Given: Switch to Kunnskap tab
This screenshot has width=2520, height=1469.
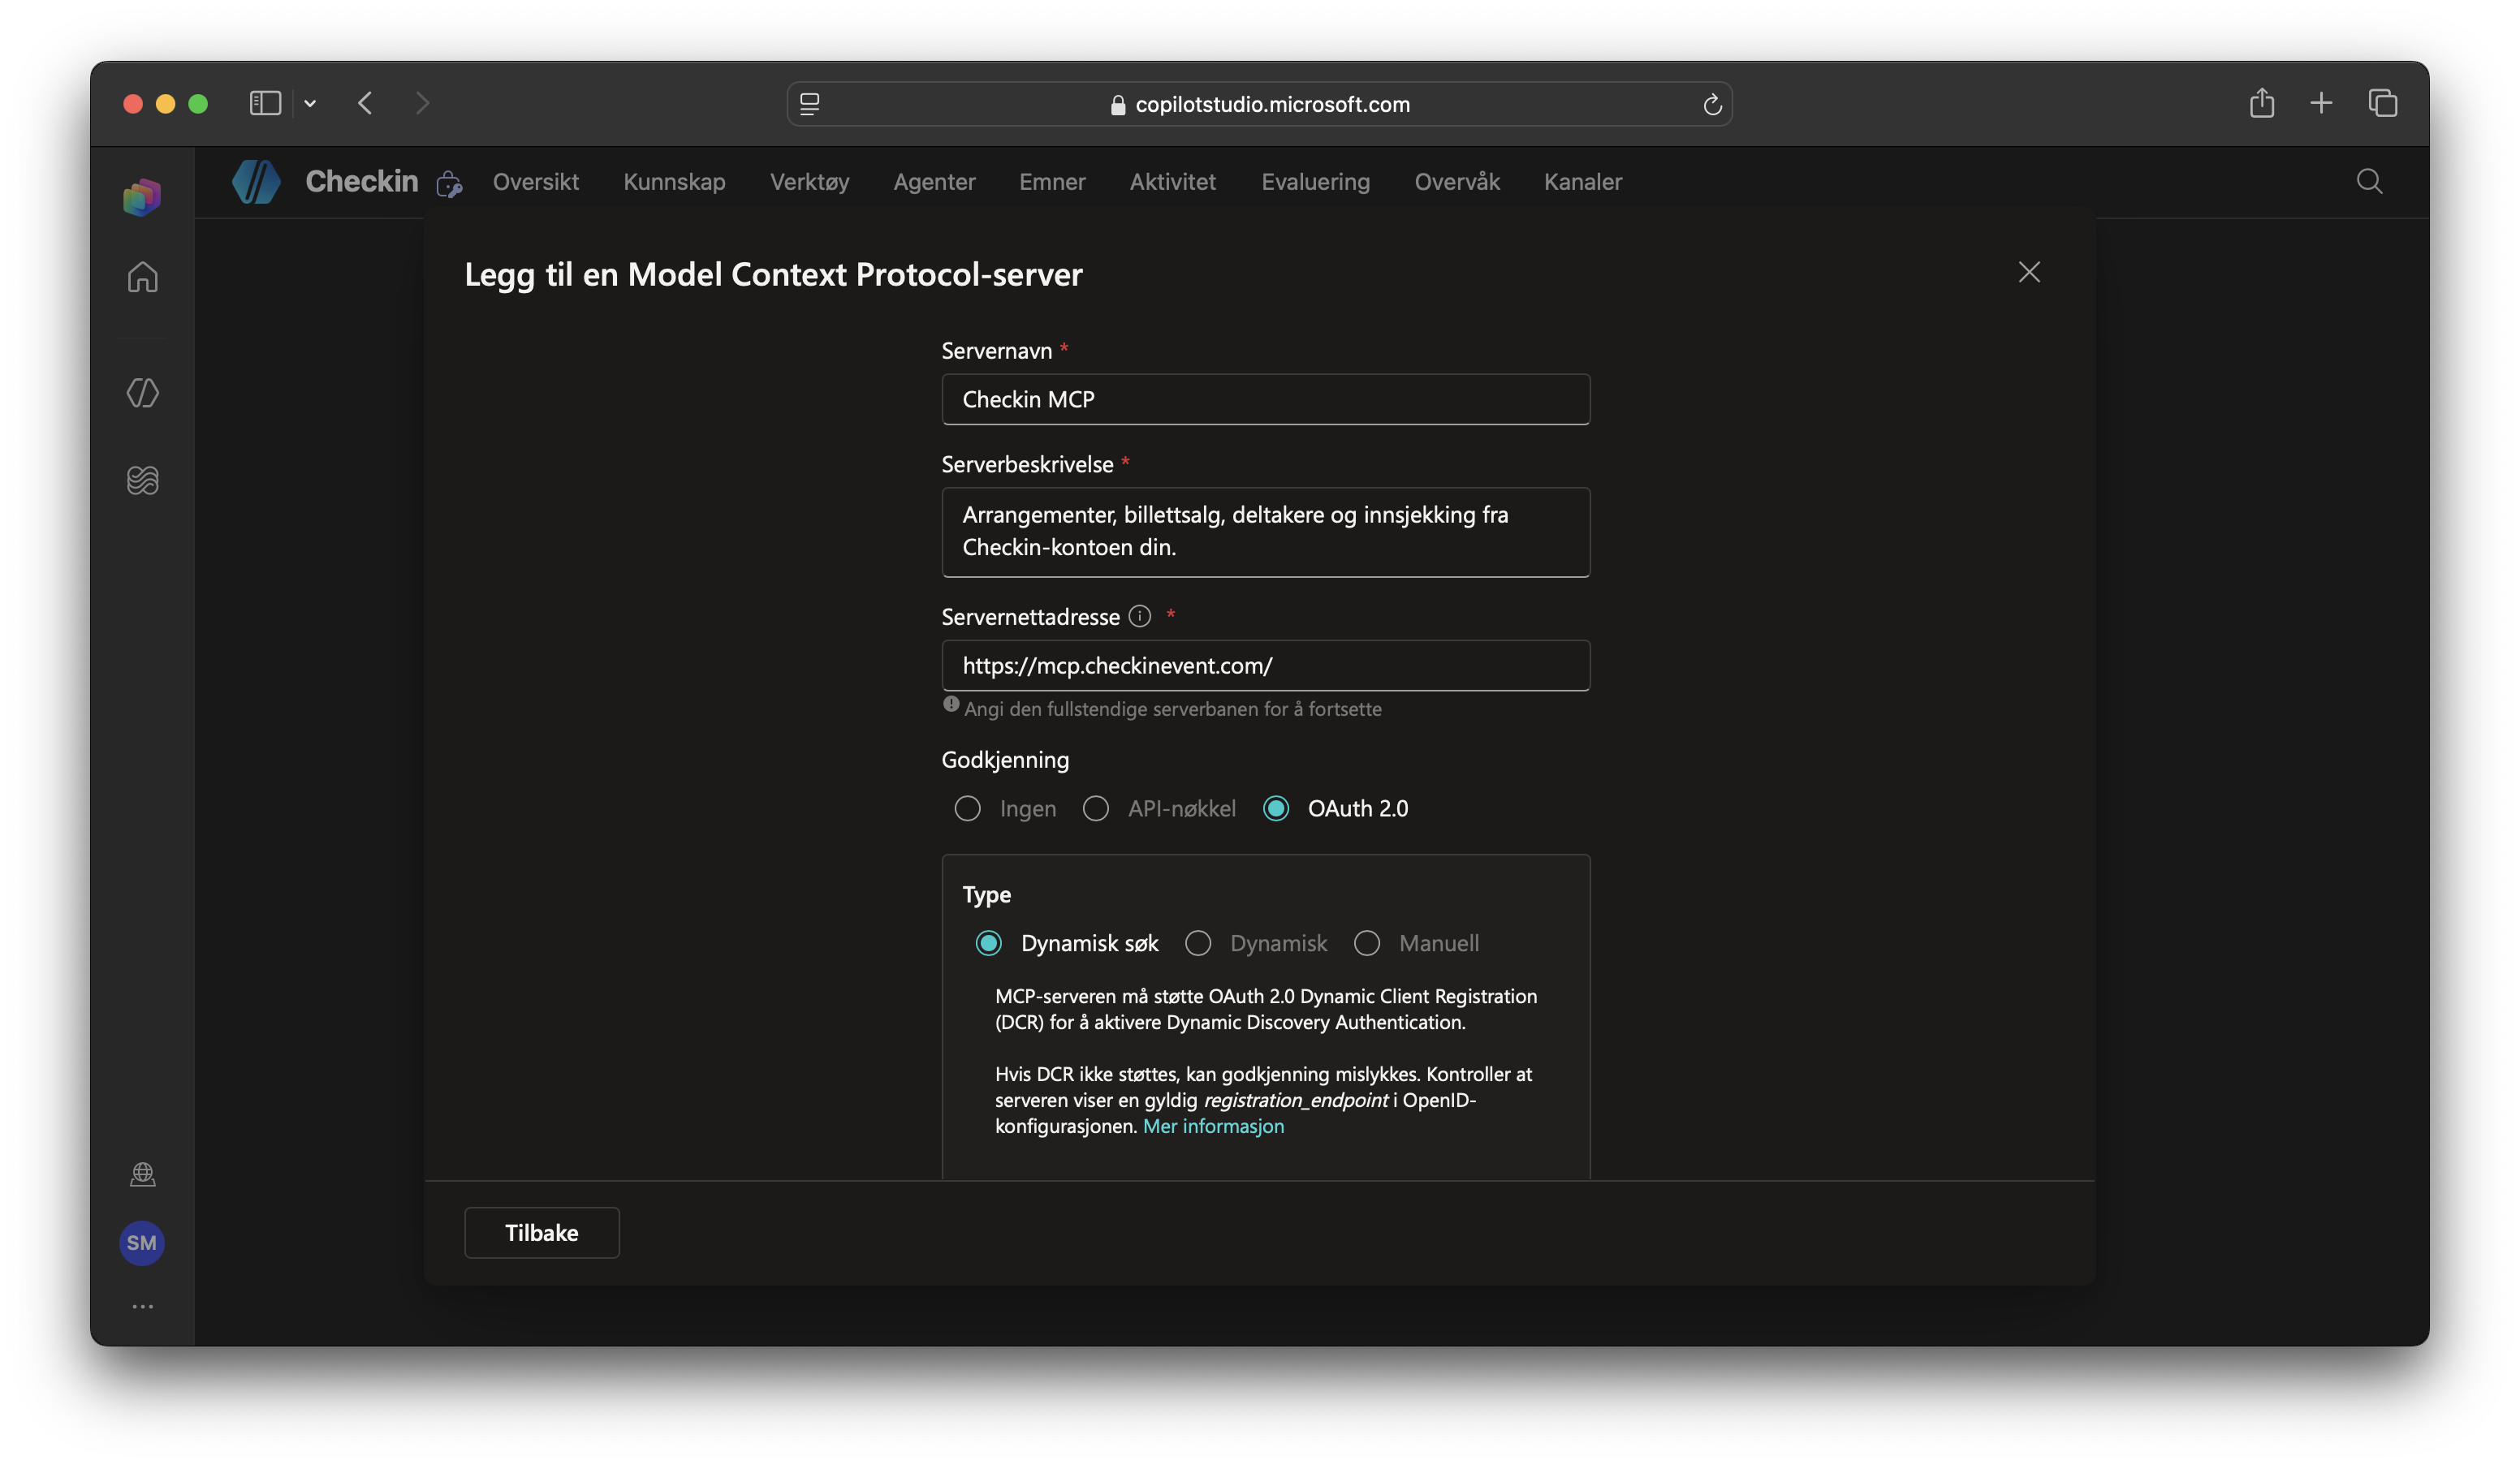Looking at the screenshot, I should coord(674,182).
